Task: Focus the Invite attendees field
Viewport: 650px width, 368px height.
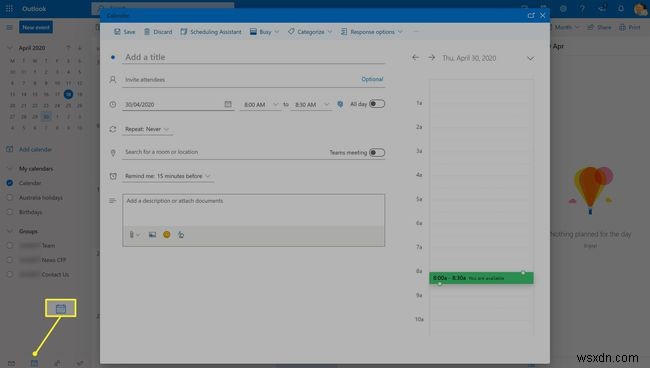Action: [x=240, y=80]
